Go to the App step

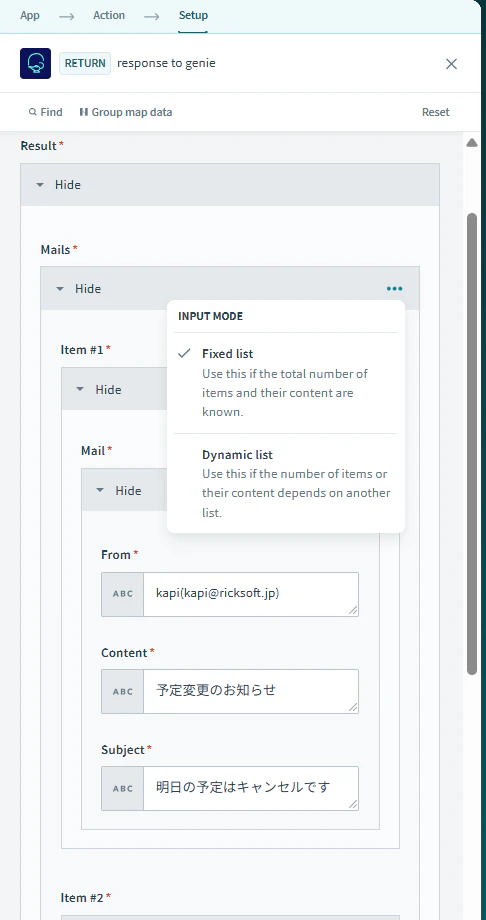[x=30, y=15]
